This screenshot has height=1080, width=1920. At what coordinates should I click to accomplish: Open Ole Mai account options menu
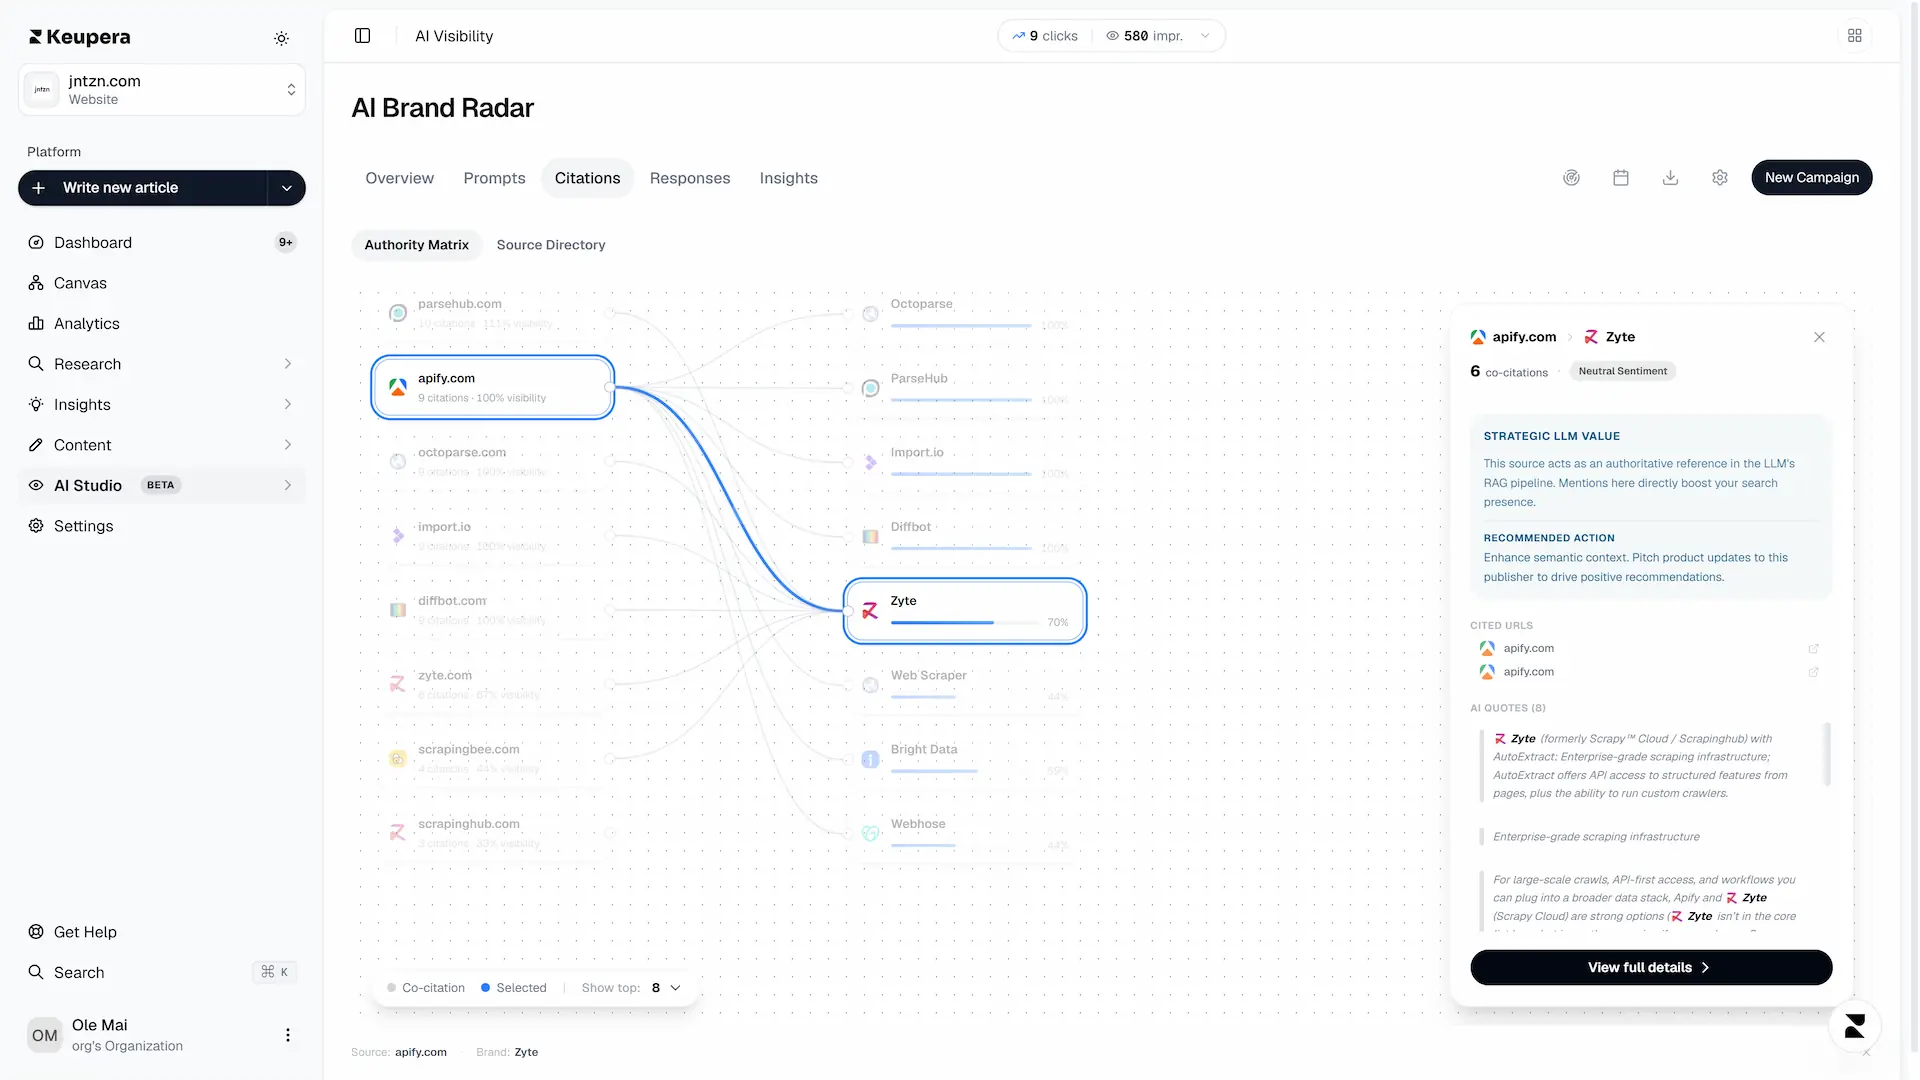[x=288, y=1035]
